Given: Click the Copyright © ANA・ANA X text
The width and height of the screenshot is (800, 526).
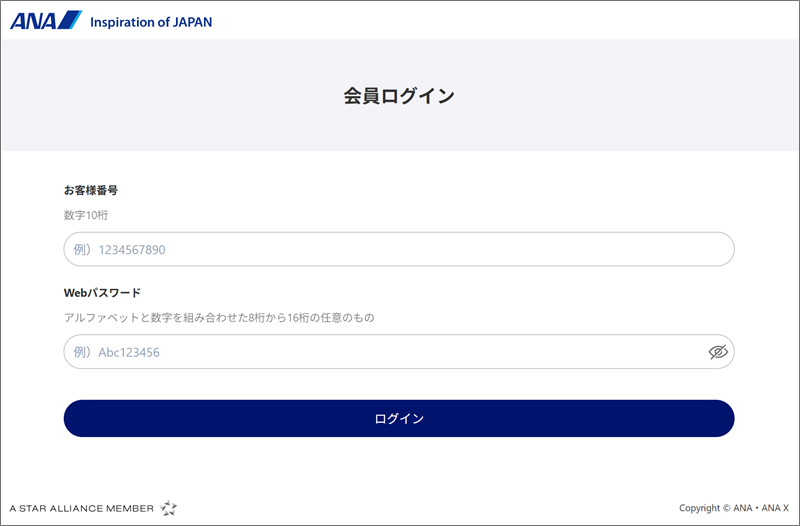Looking at the screenshot, I should 734,508.
